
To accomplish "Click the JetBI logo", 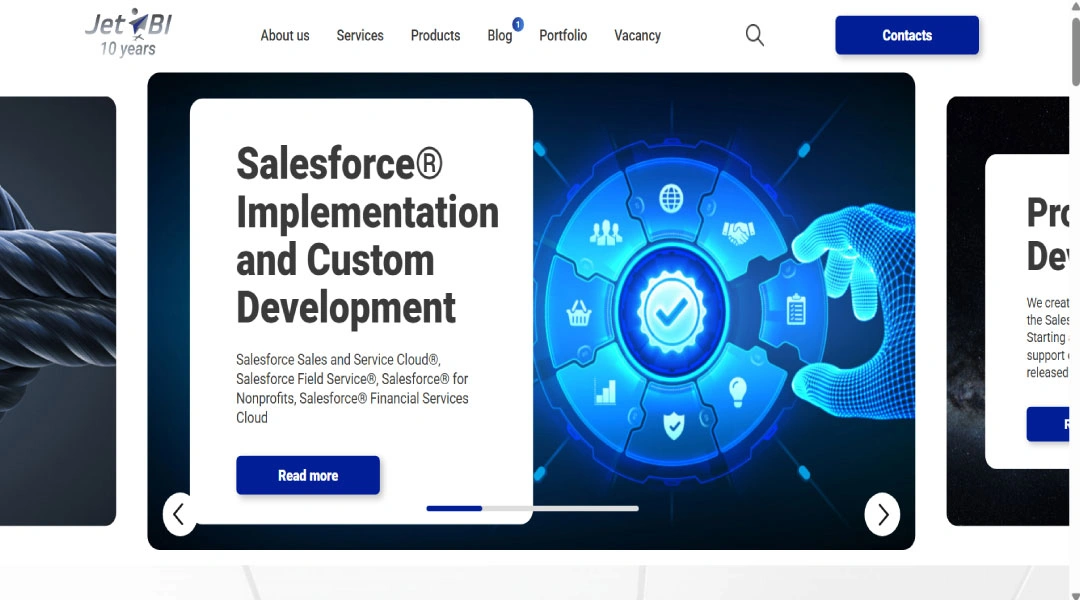I will [x=129, y=33].
